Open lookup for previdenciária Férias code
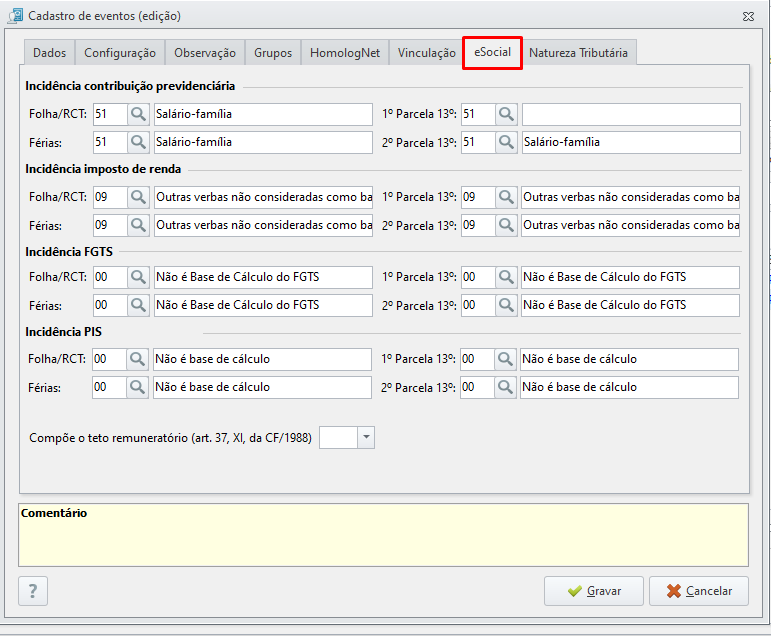771x636 pixels. (138, 142)
